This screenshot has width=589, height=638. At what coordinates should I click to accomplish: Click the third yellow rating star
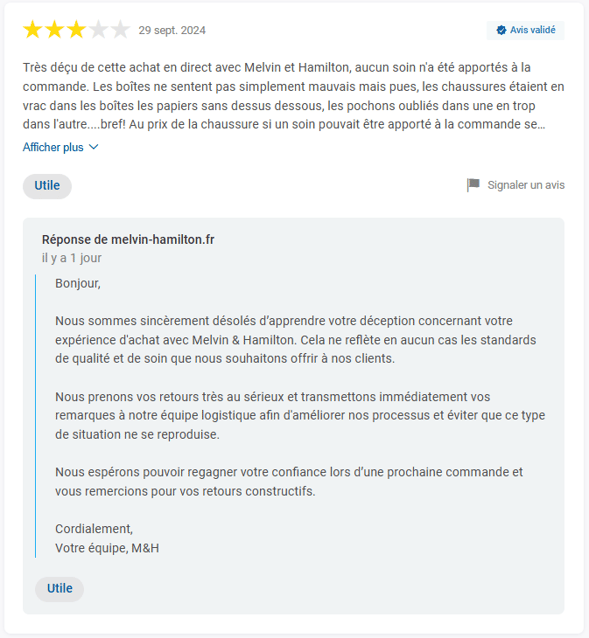pos(76,30)
